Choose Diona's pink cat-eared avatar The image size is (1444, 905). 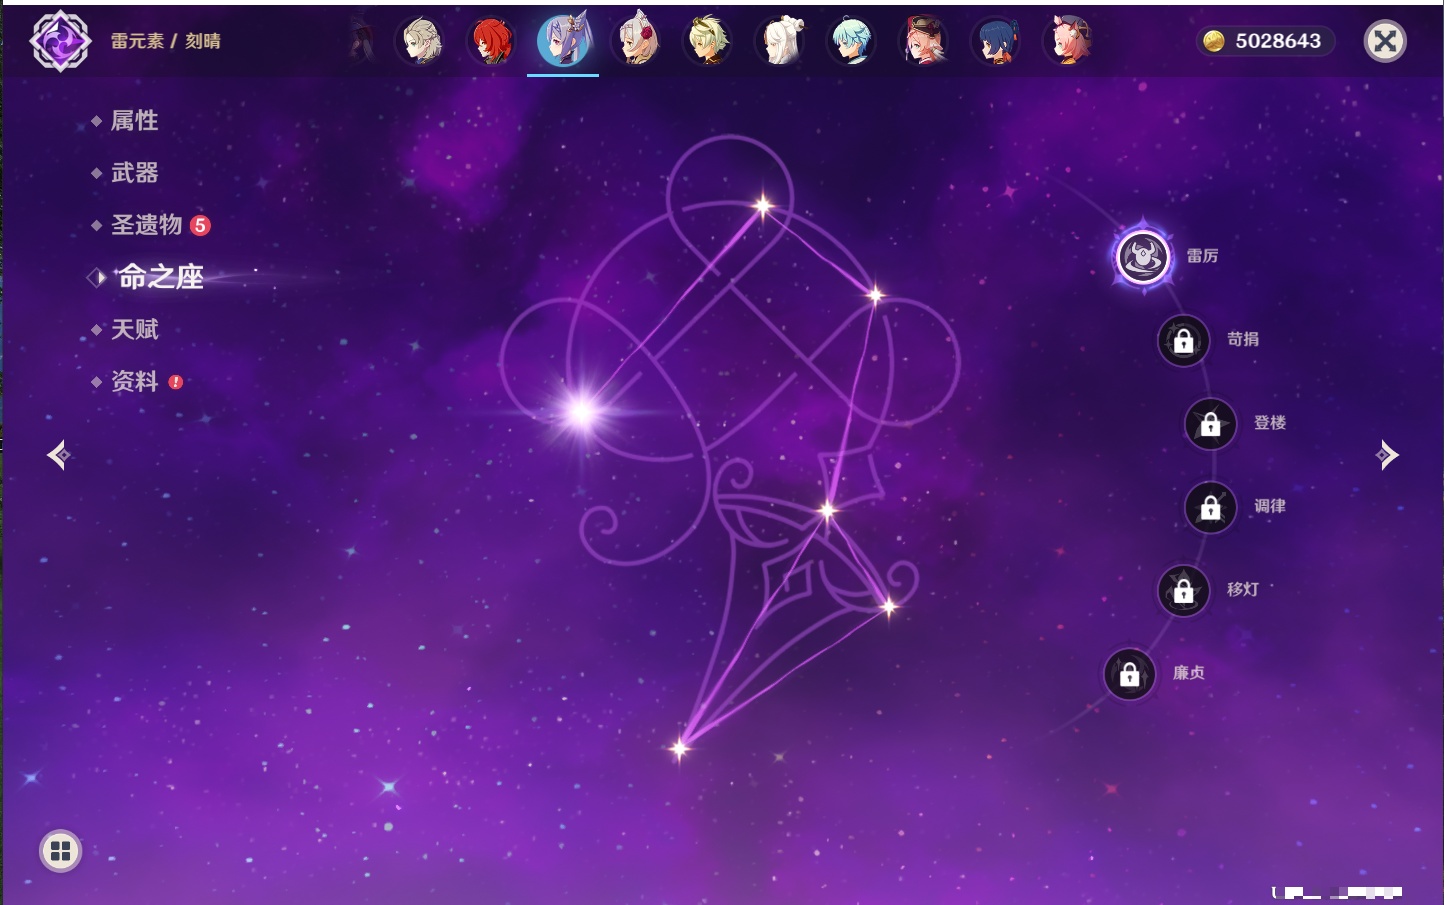click(1068, 41)
